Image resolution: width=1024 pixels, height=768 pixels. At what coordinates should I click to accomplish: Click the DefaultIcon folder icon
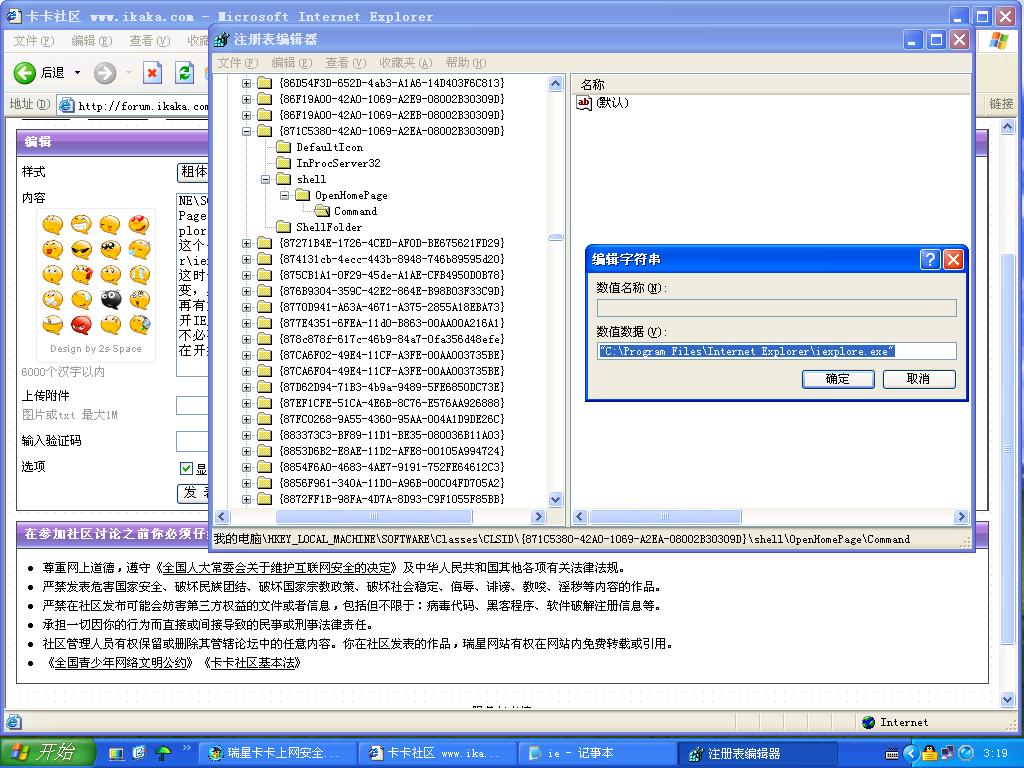(283, 147)
